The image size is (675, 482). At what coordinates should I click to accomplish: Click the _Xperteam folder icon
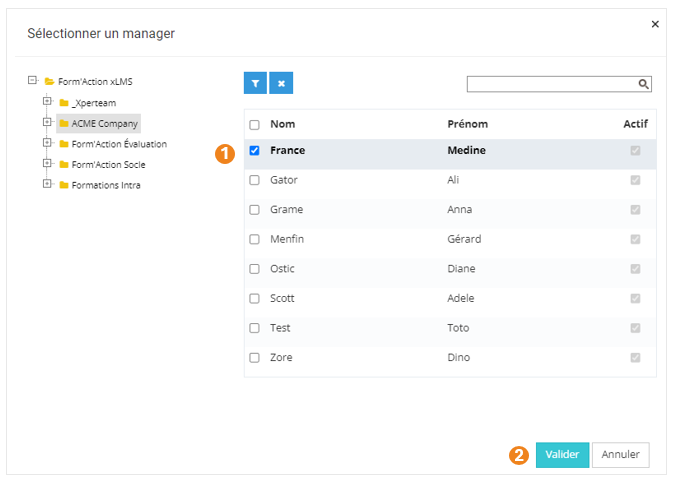tap(64, 103)
